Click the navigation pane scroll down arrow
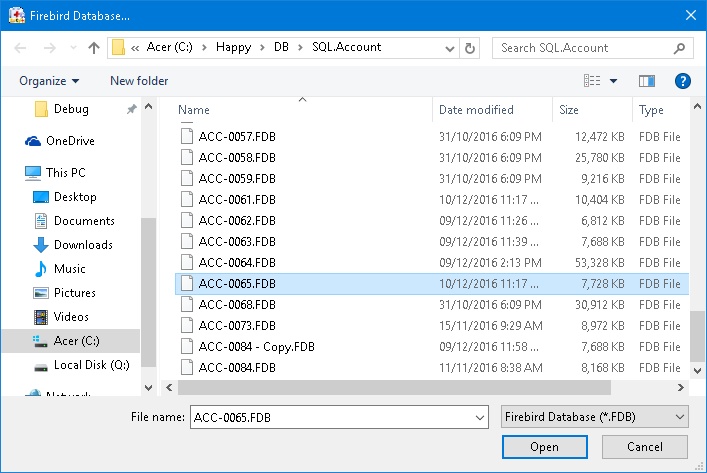This screenshot has width=707, height=473. coord(148,388)
